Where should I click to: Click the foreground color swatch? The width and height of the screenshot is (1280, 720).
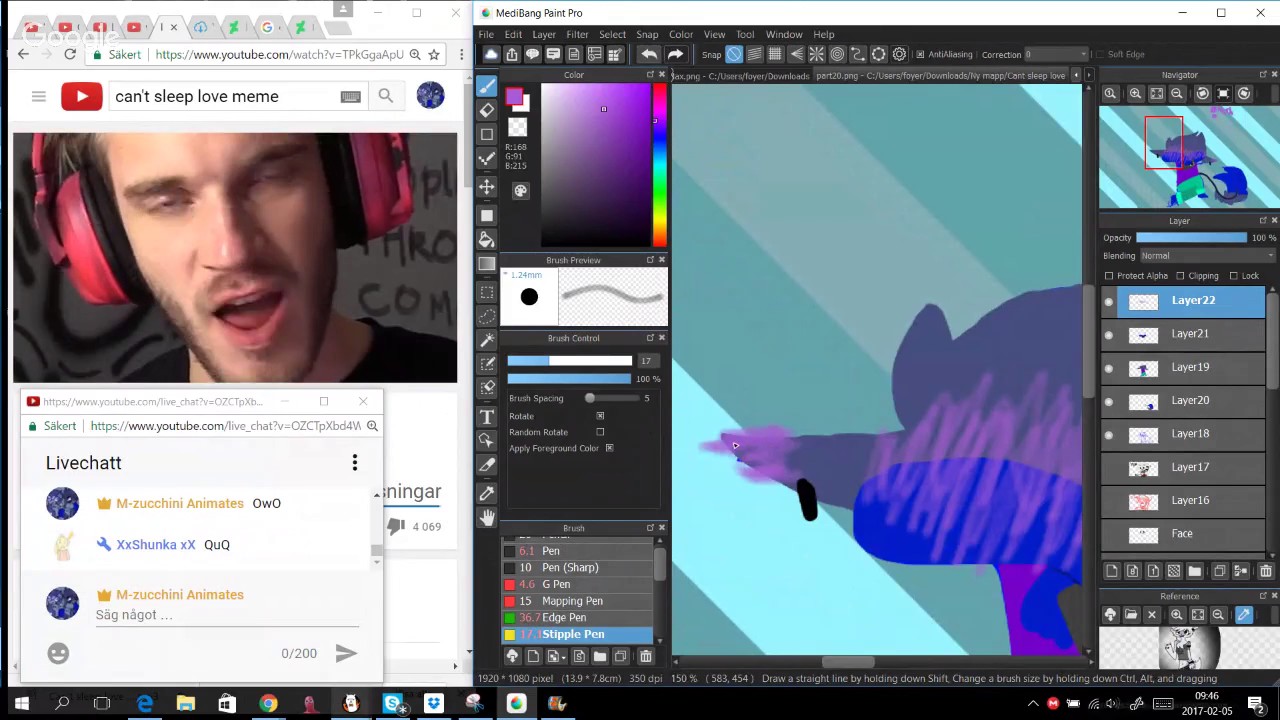(x=513, y=97)
